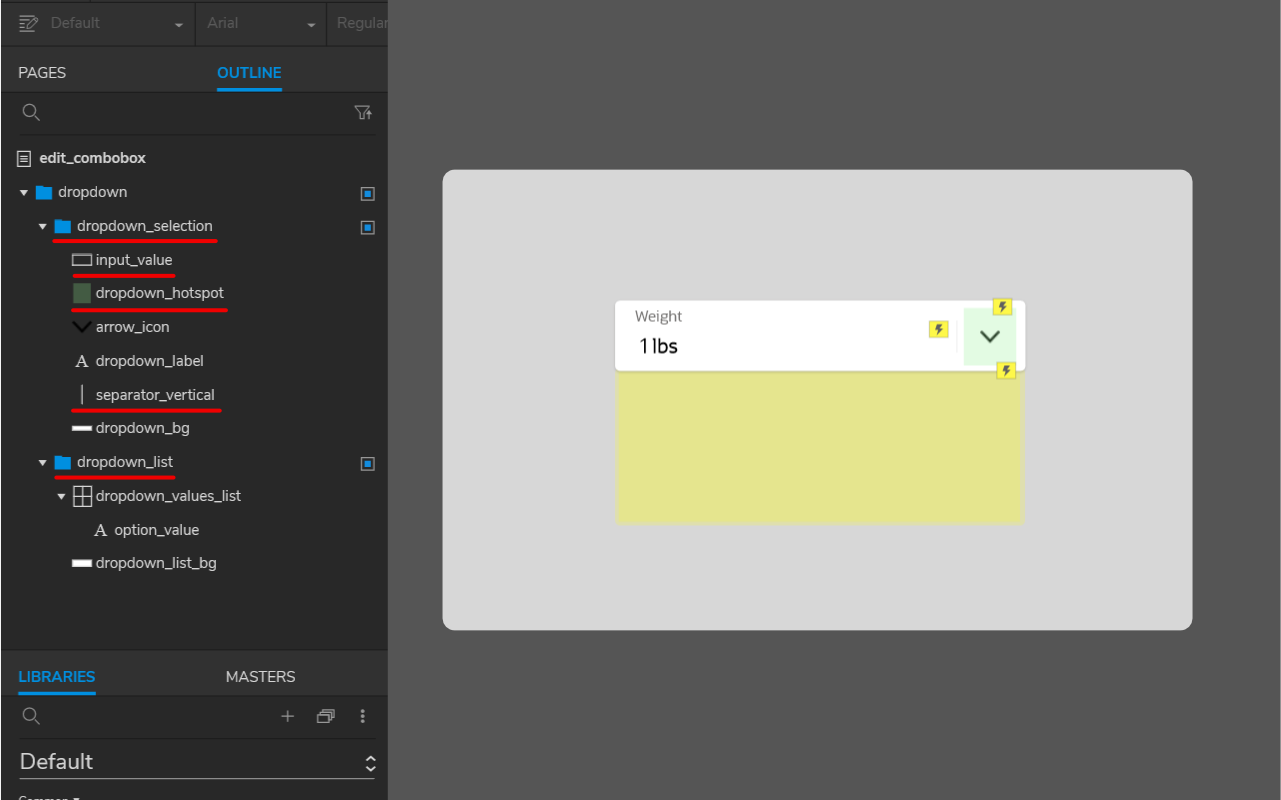Viewport: 1281px width, 800px height.
Task: Toggle the dropdown_list group's blue square marker
Action: coord(367,463)
